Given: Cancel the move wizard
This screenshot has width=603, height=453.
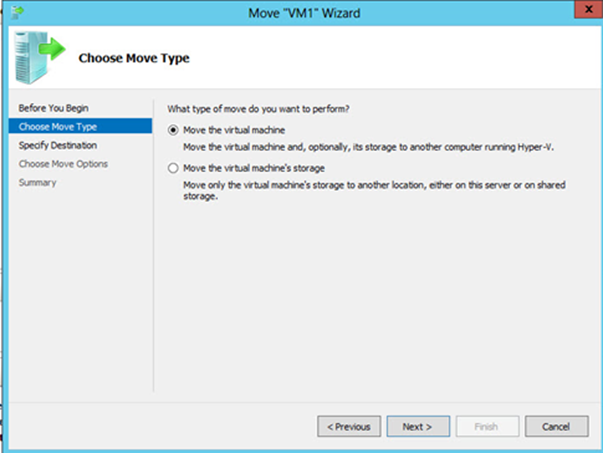Looking at the screenshot, I should tap(556, 426).
